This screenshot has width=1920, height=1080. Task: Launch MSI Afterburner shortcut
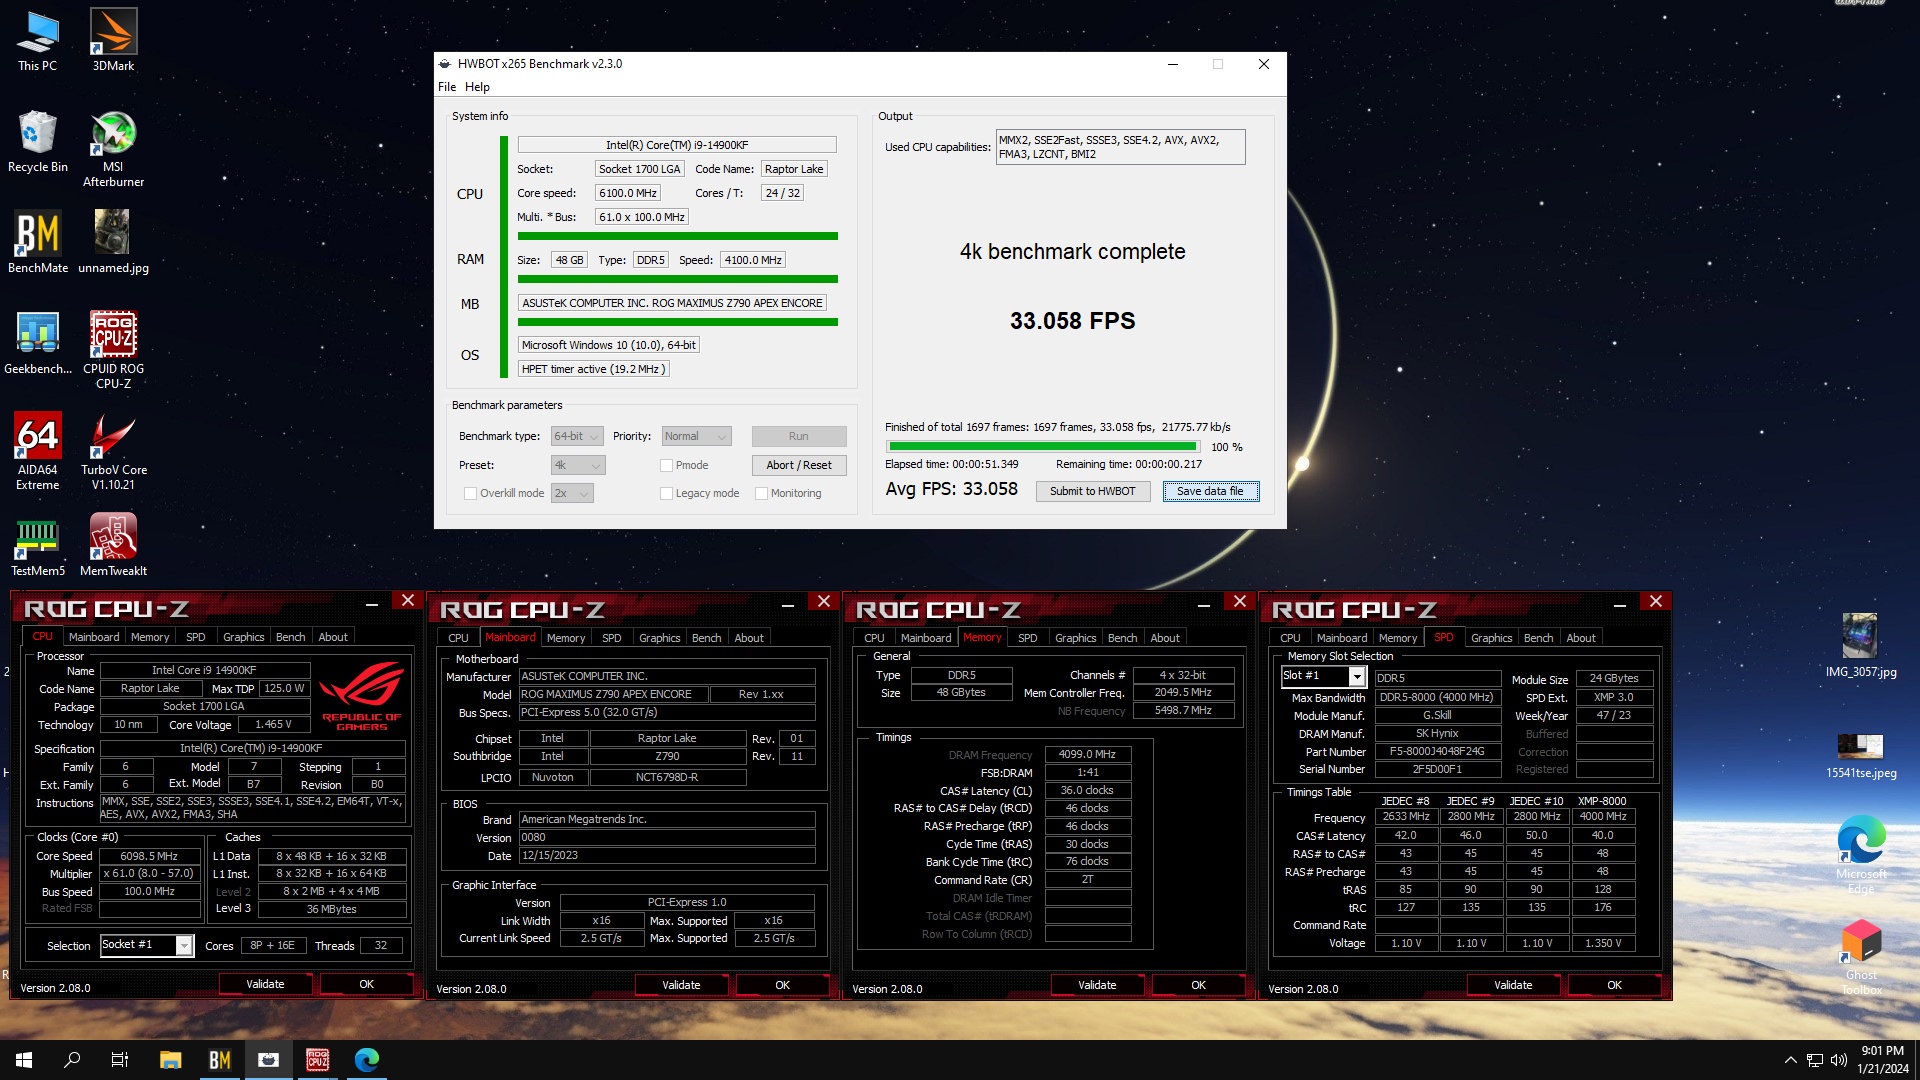[113, 149]
